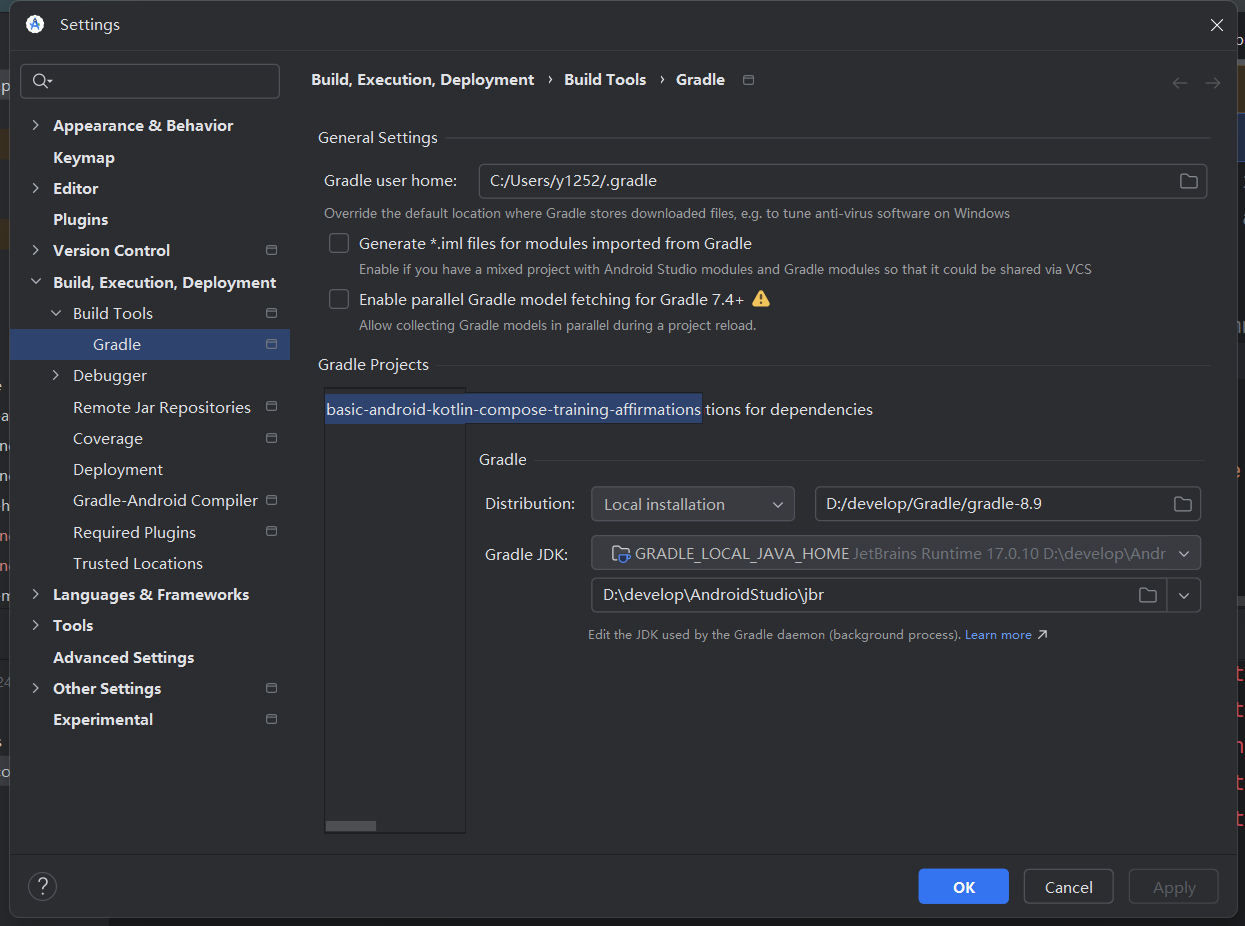Open Required Plugins settings
This screenshot has height=926, width=1245.
(135, 532)
